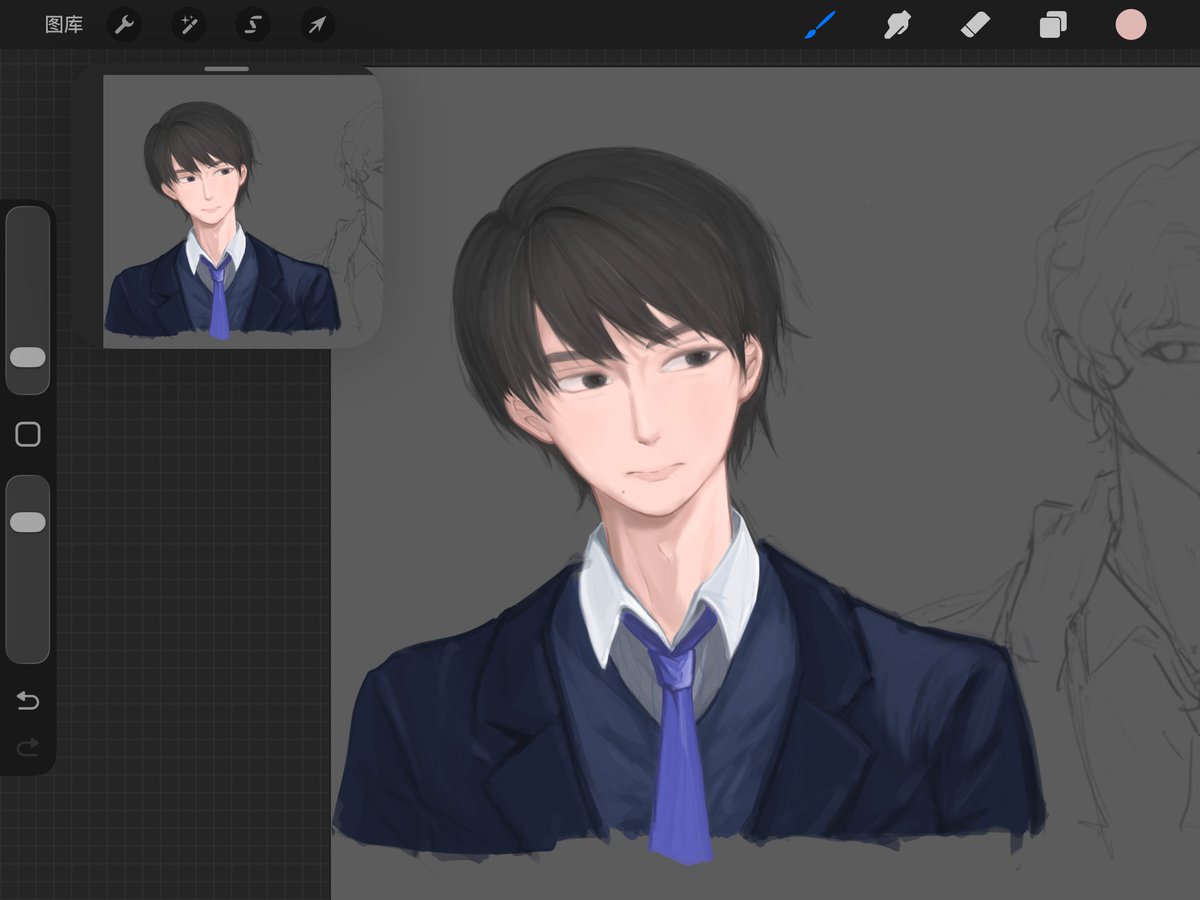Redo the last undone stroke
1200x900 pixels.
click(x=28, y=746)
